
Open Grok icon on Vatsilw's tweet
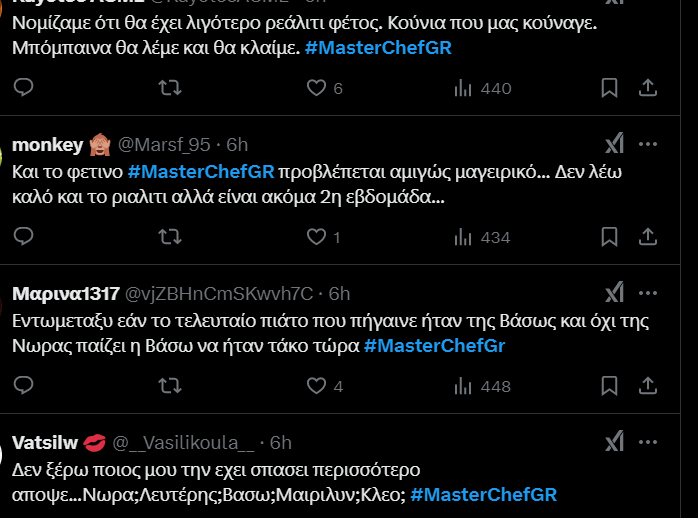pyautogui.click(x=615, y=441)
